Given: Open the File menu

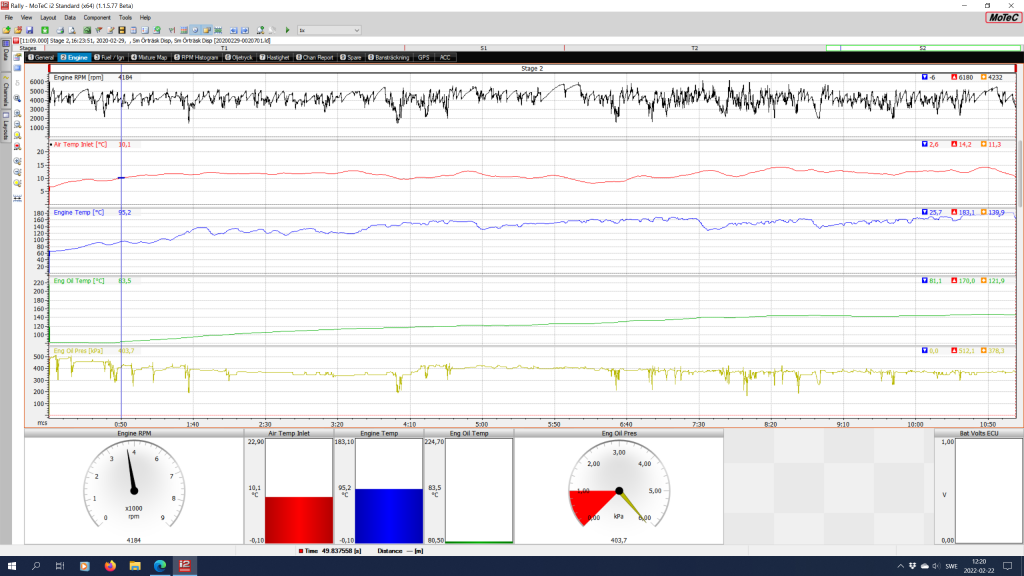Looking at the screenshot, I should coord(8,18).
